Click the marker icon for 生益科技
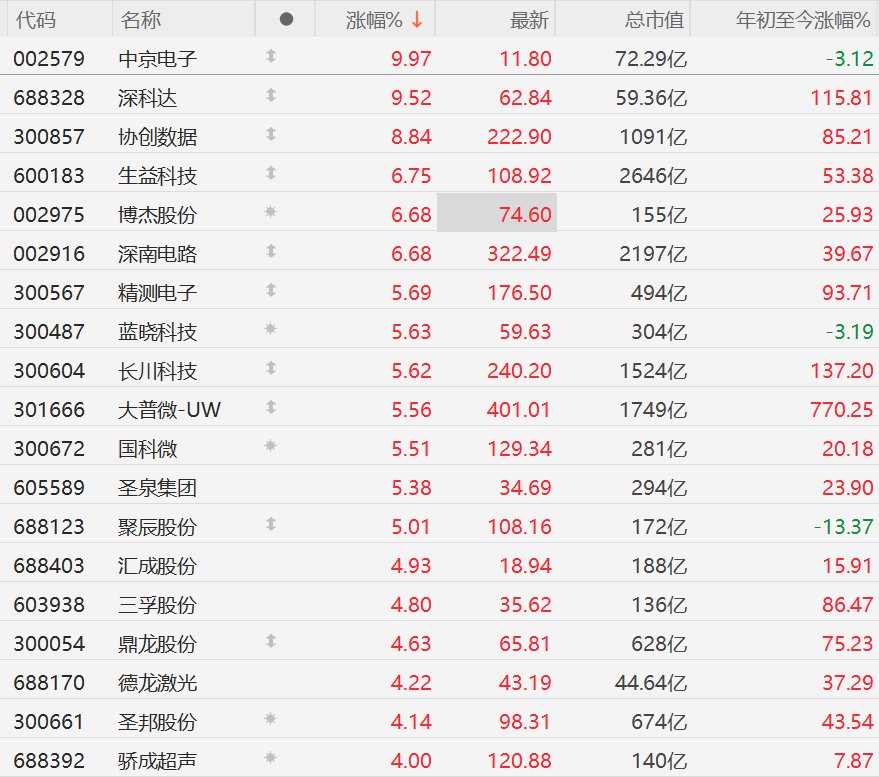Screen dimensions: 879x777 (x=271, y=173)
